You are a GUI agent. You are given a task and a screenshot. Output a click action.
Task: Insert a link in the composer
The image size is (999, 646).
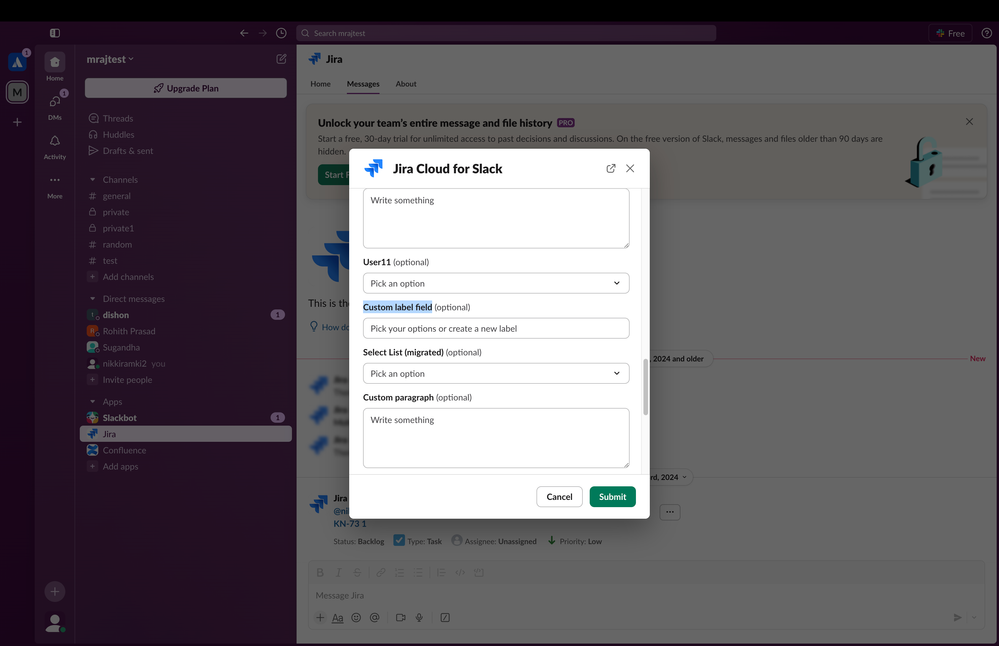pyautogui.click(x=380, y=573)
